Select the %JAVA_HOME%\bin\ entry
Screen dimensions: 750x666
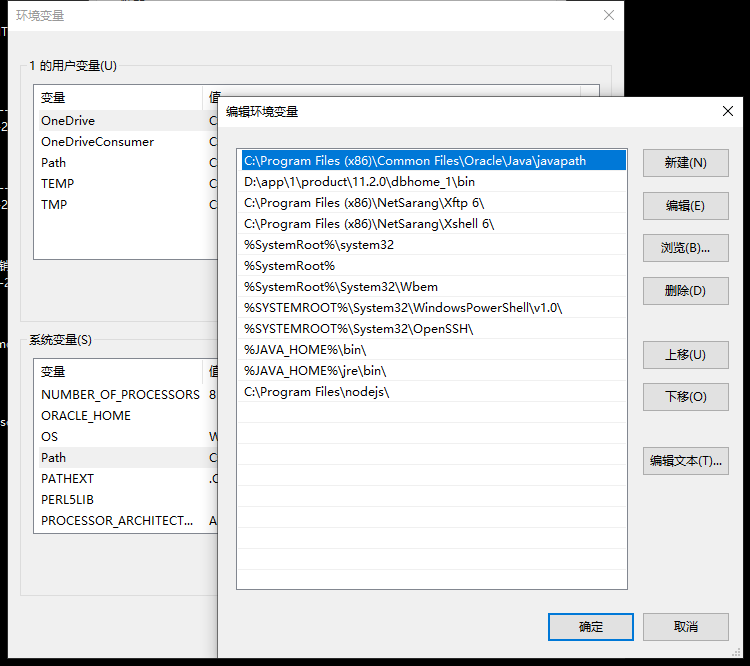point(433,350)
